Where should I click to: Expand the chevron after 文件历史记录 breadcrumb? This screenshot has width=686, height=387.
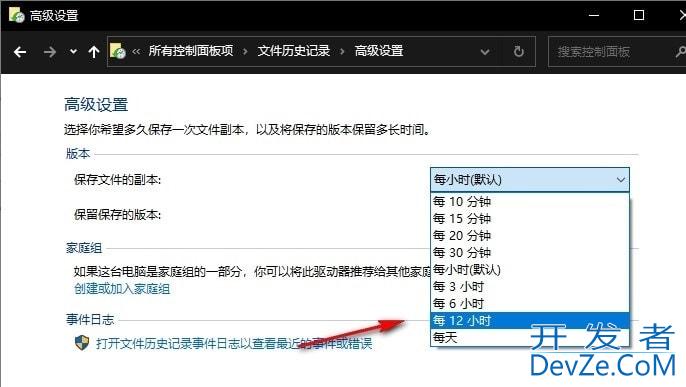342,52
